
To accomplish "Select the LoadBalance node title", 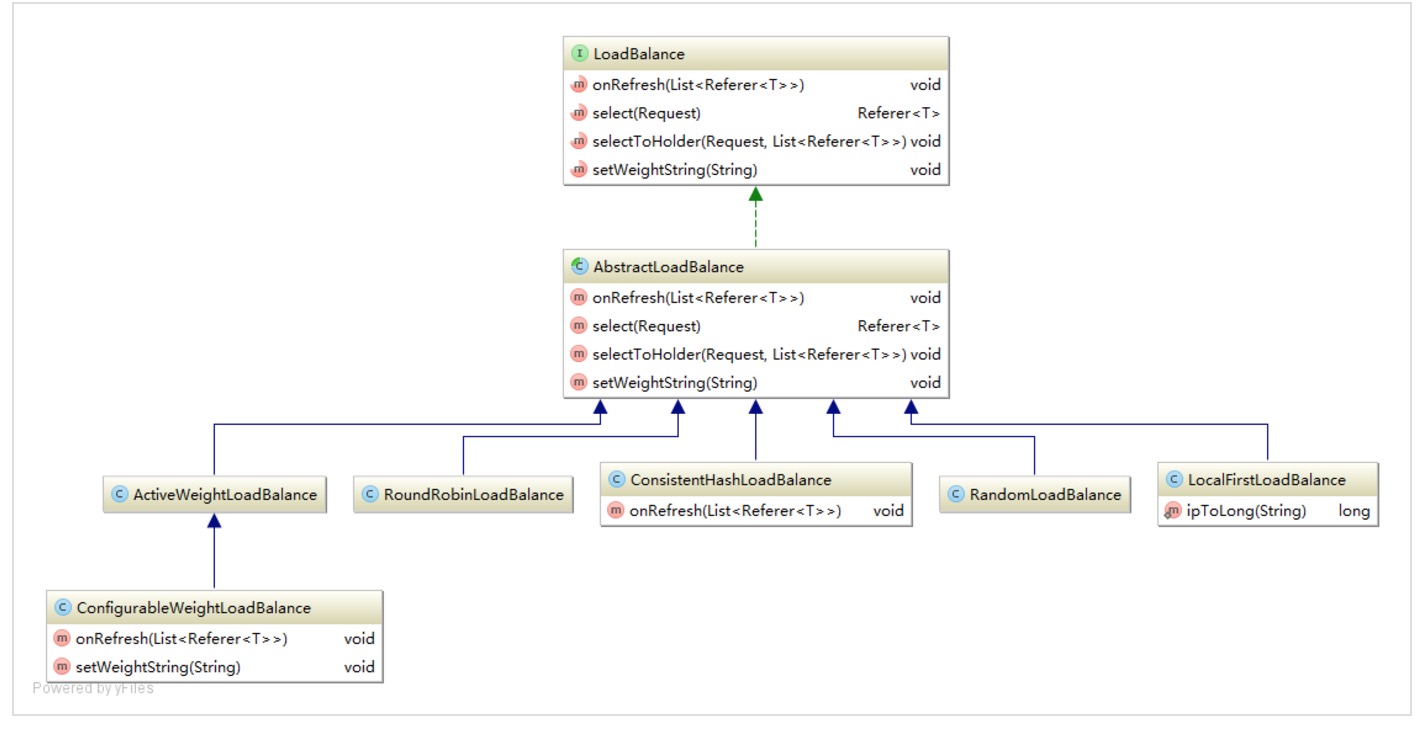I will pyautogui.click(x=639, y=54).
